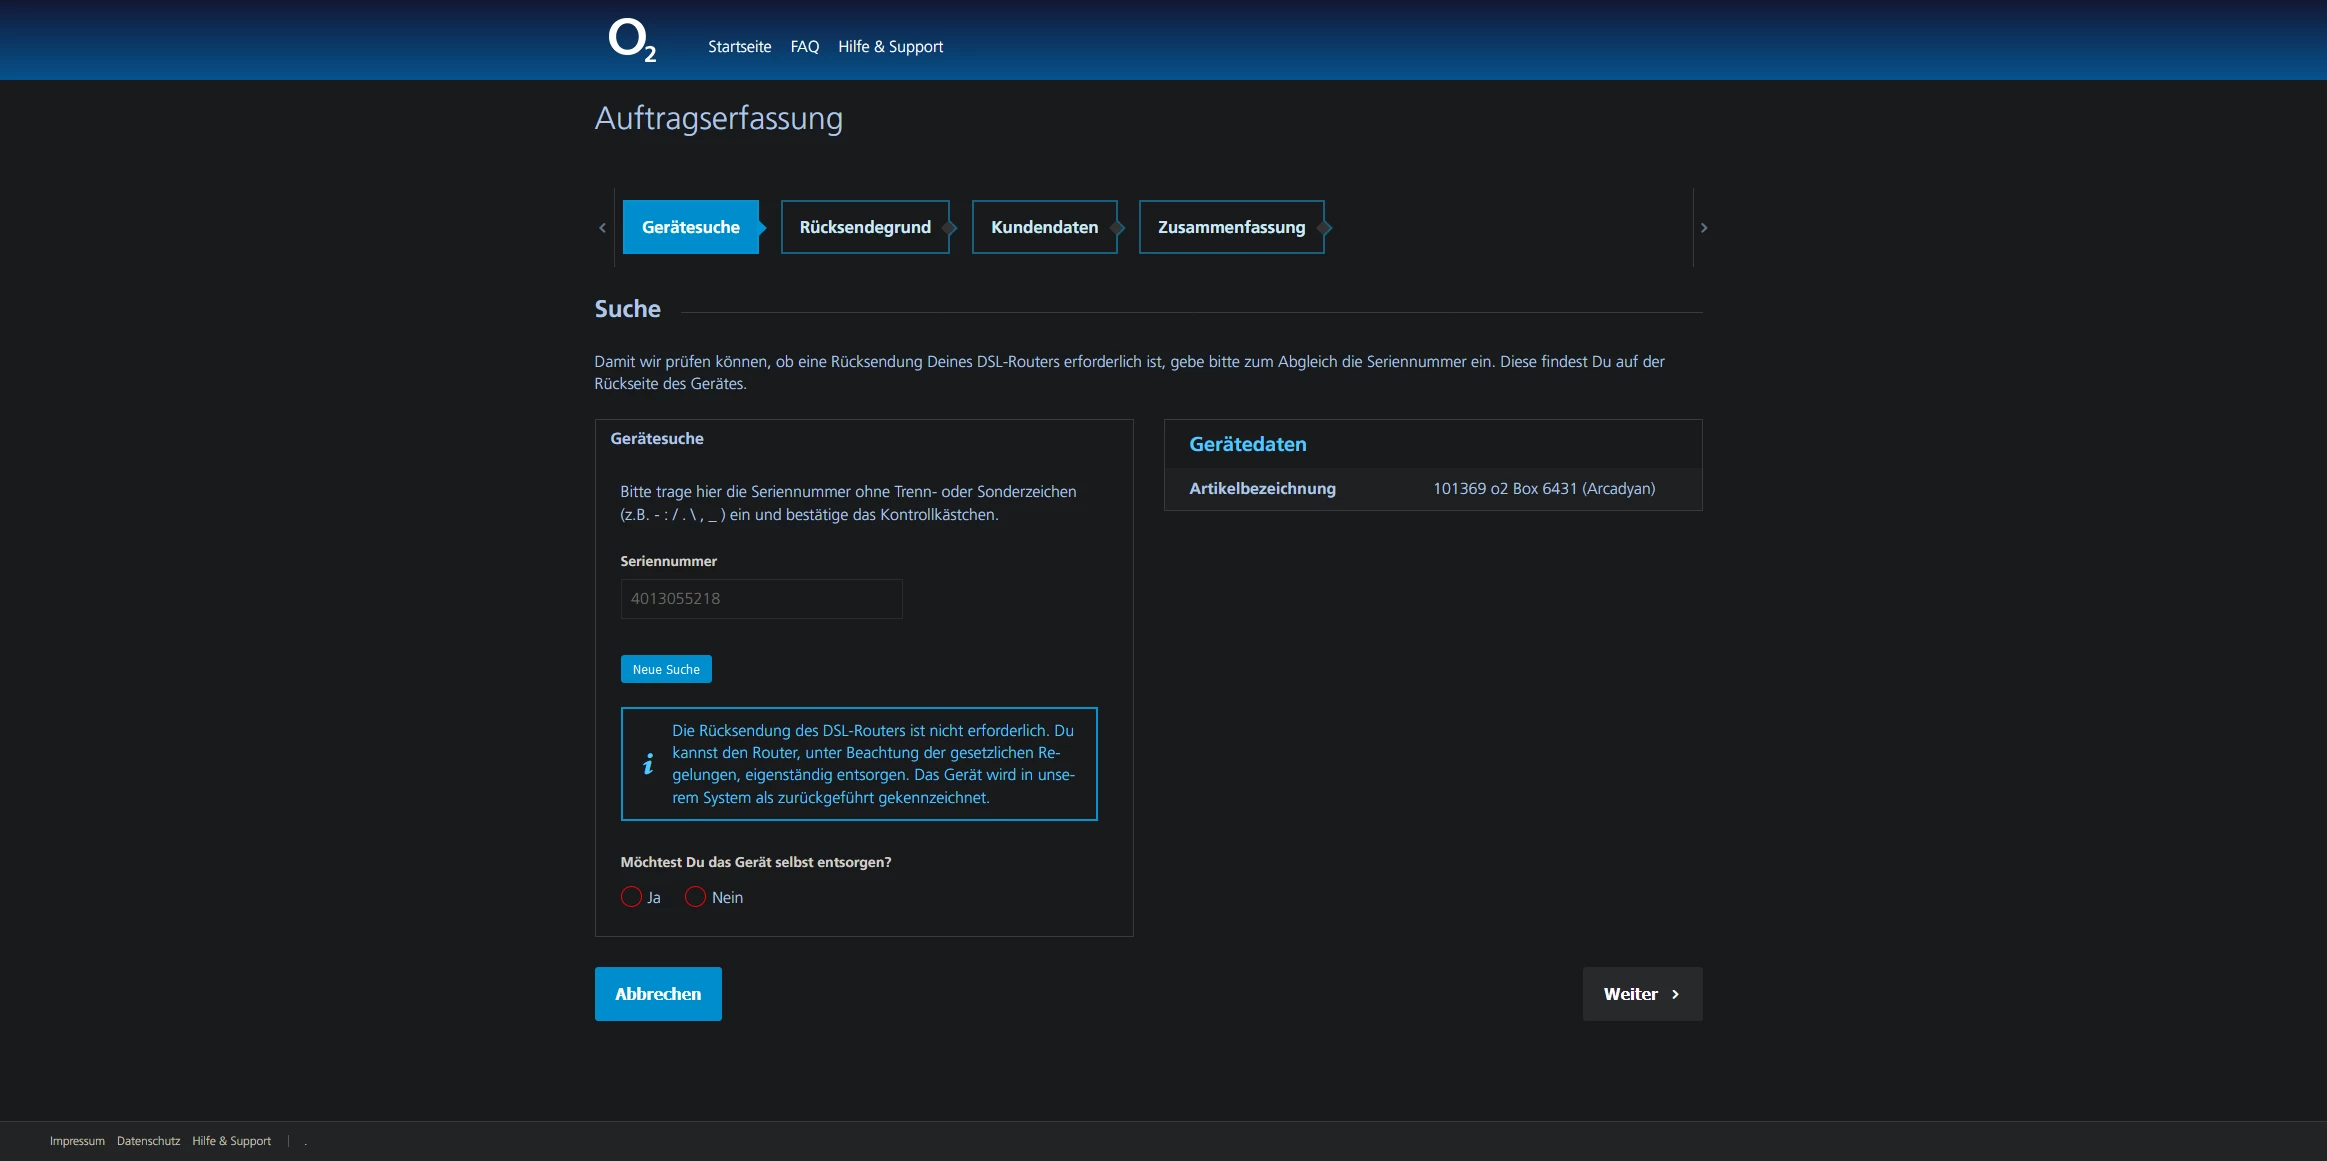Click into the Seriennummer field
The width and height of the screenshot is (2327, 1161).
pyautogui.click(x=761, y=599)
